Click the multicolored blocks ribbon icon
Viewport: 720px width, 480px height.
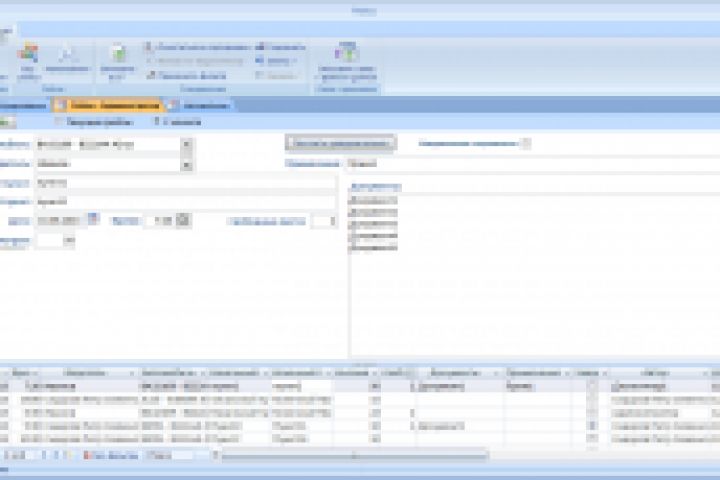click(x=28, y=52)
